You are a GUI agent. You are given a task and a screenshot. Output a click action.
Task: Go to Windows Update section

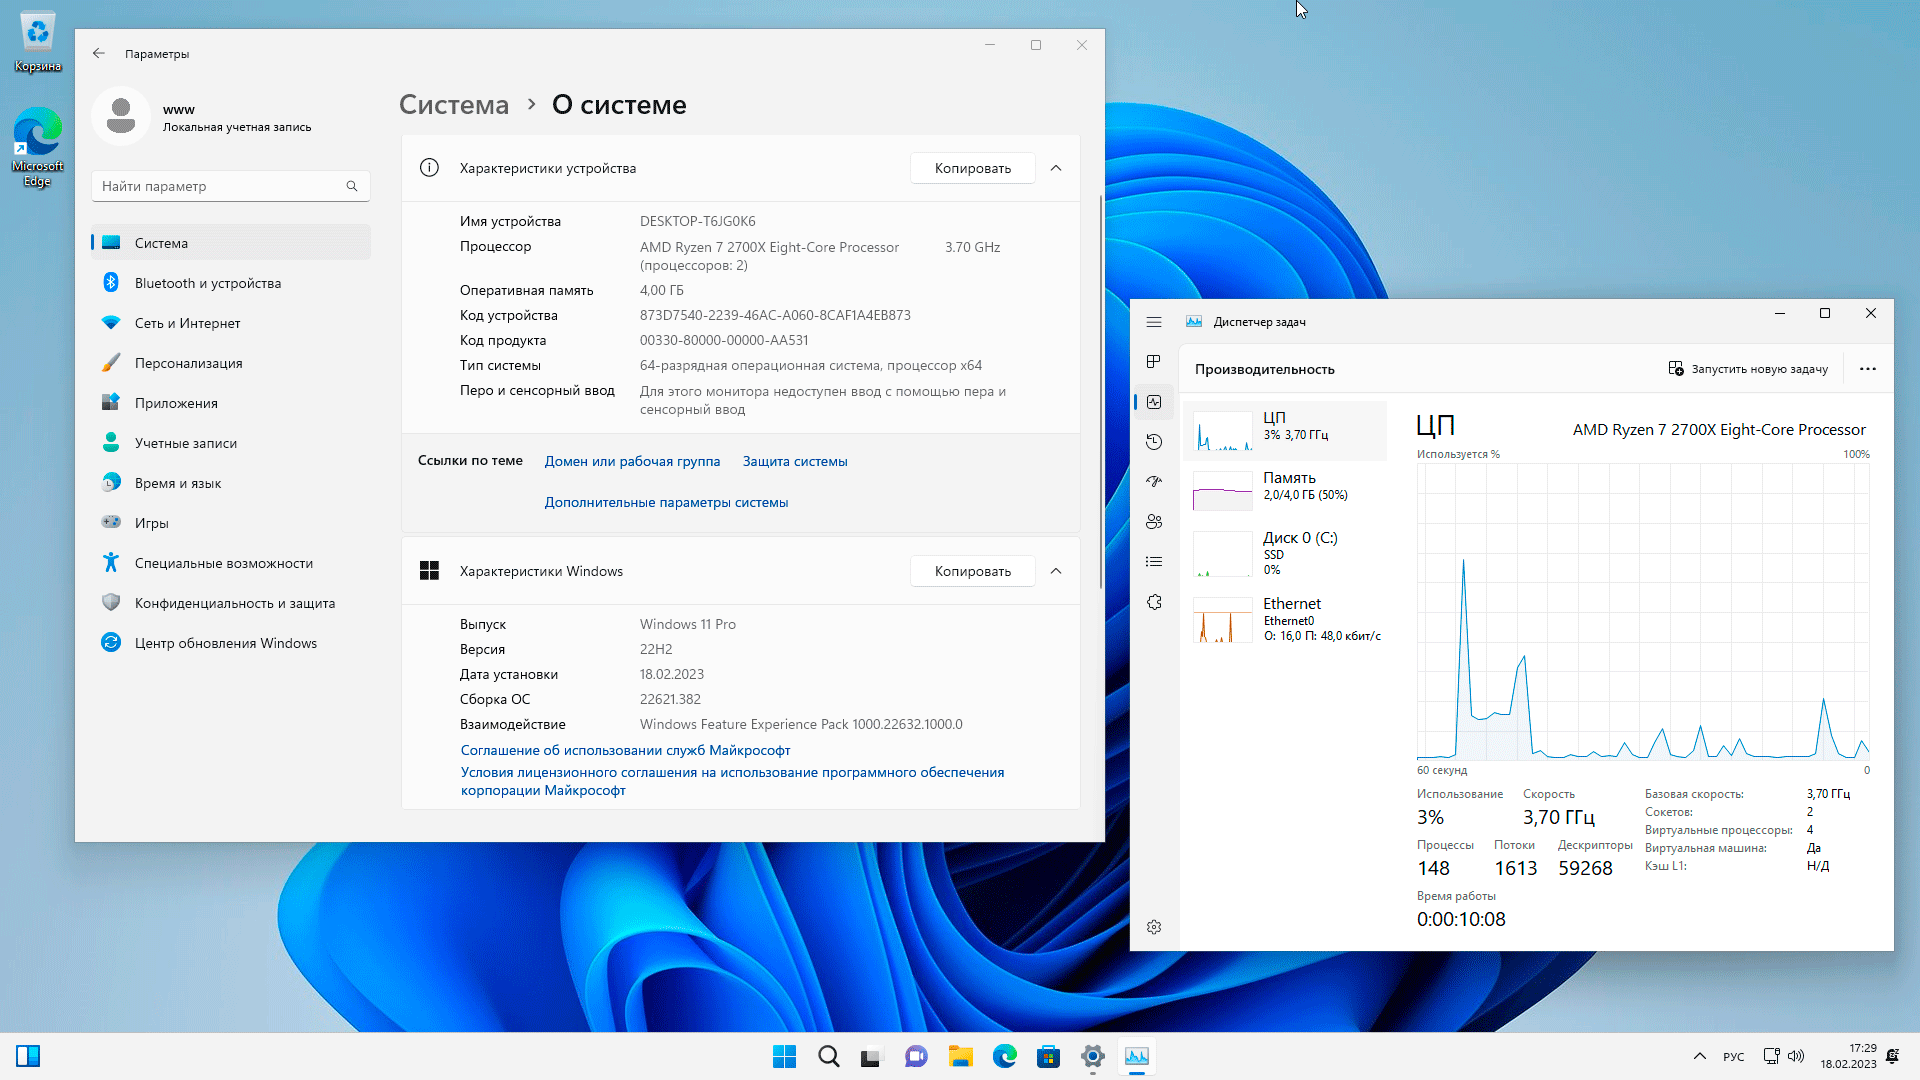pyautogui.click(x=225, y=643)
